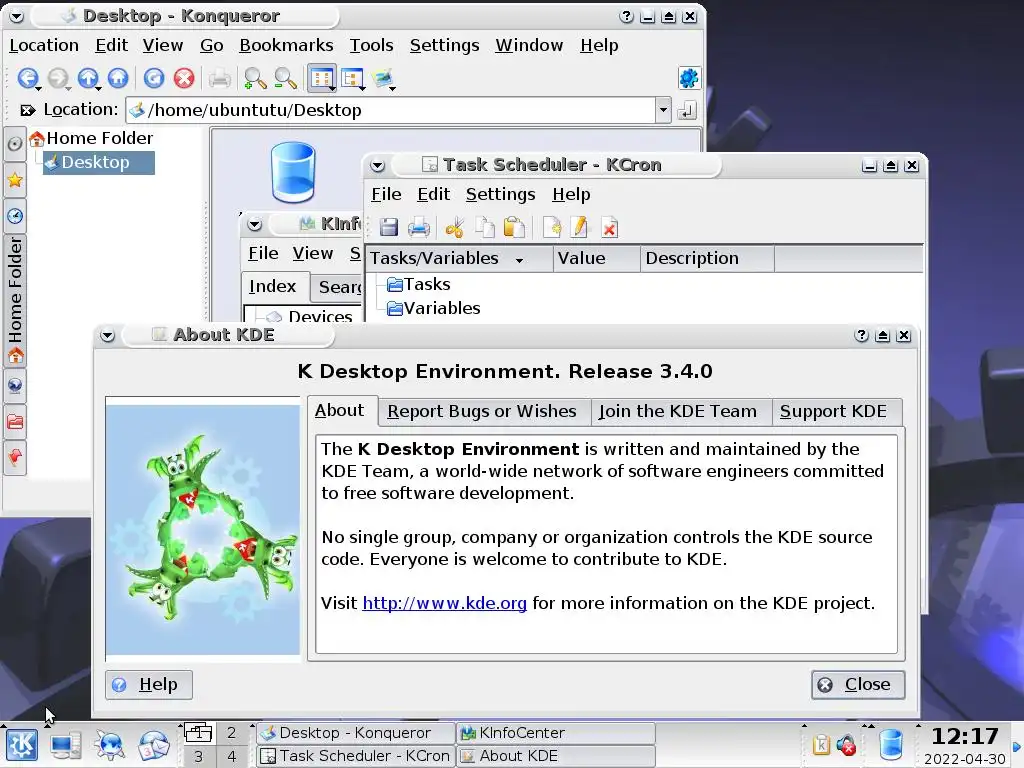Viewport: 1024px width, 768px height.
Task: Click Show Desktop icon in panel
Action: pyautogui.click(x=66, y=745)
